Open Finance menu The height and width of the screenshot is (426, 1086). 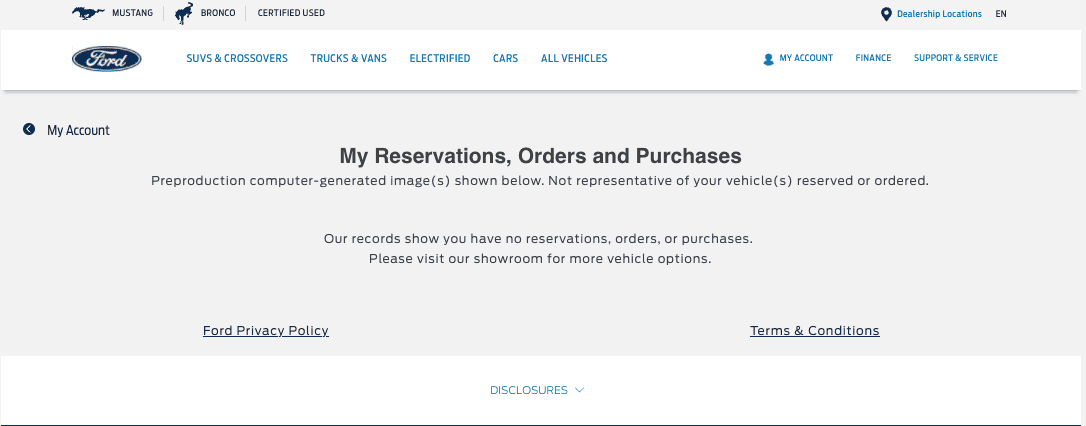873,58
